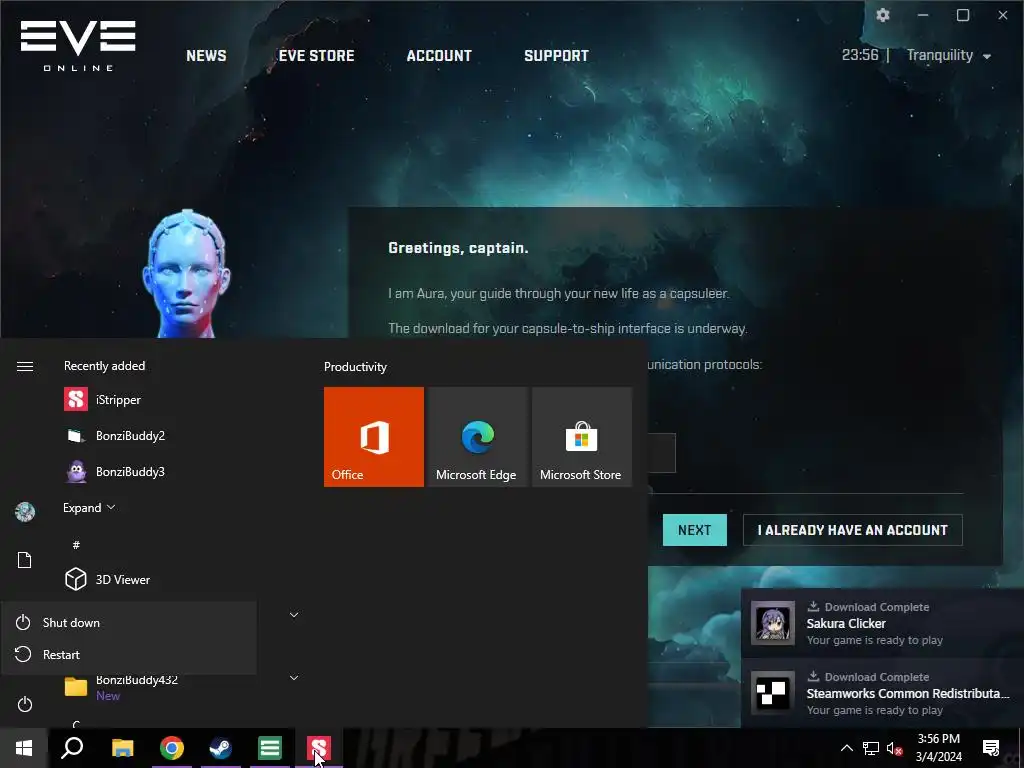1024x768 pixels.
Task: Open the green lined taskbar app
Action: [270, 748]
